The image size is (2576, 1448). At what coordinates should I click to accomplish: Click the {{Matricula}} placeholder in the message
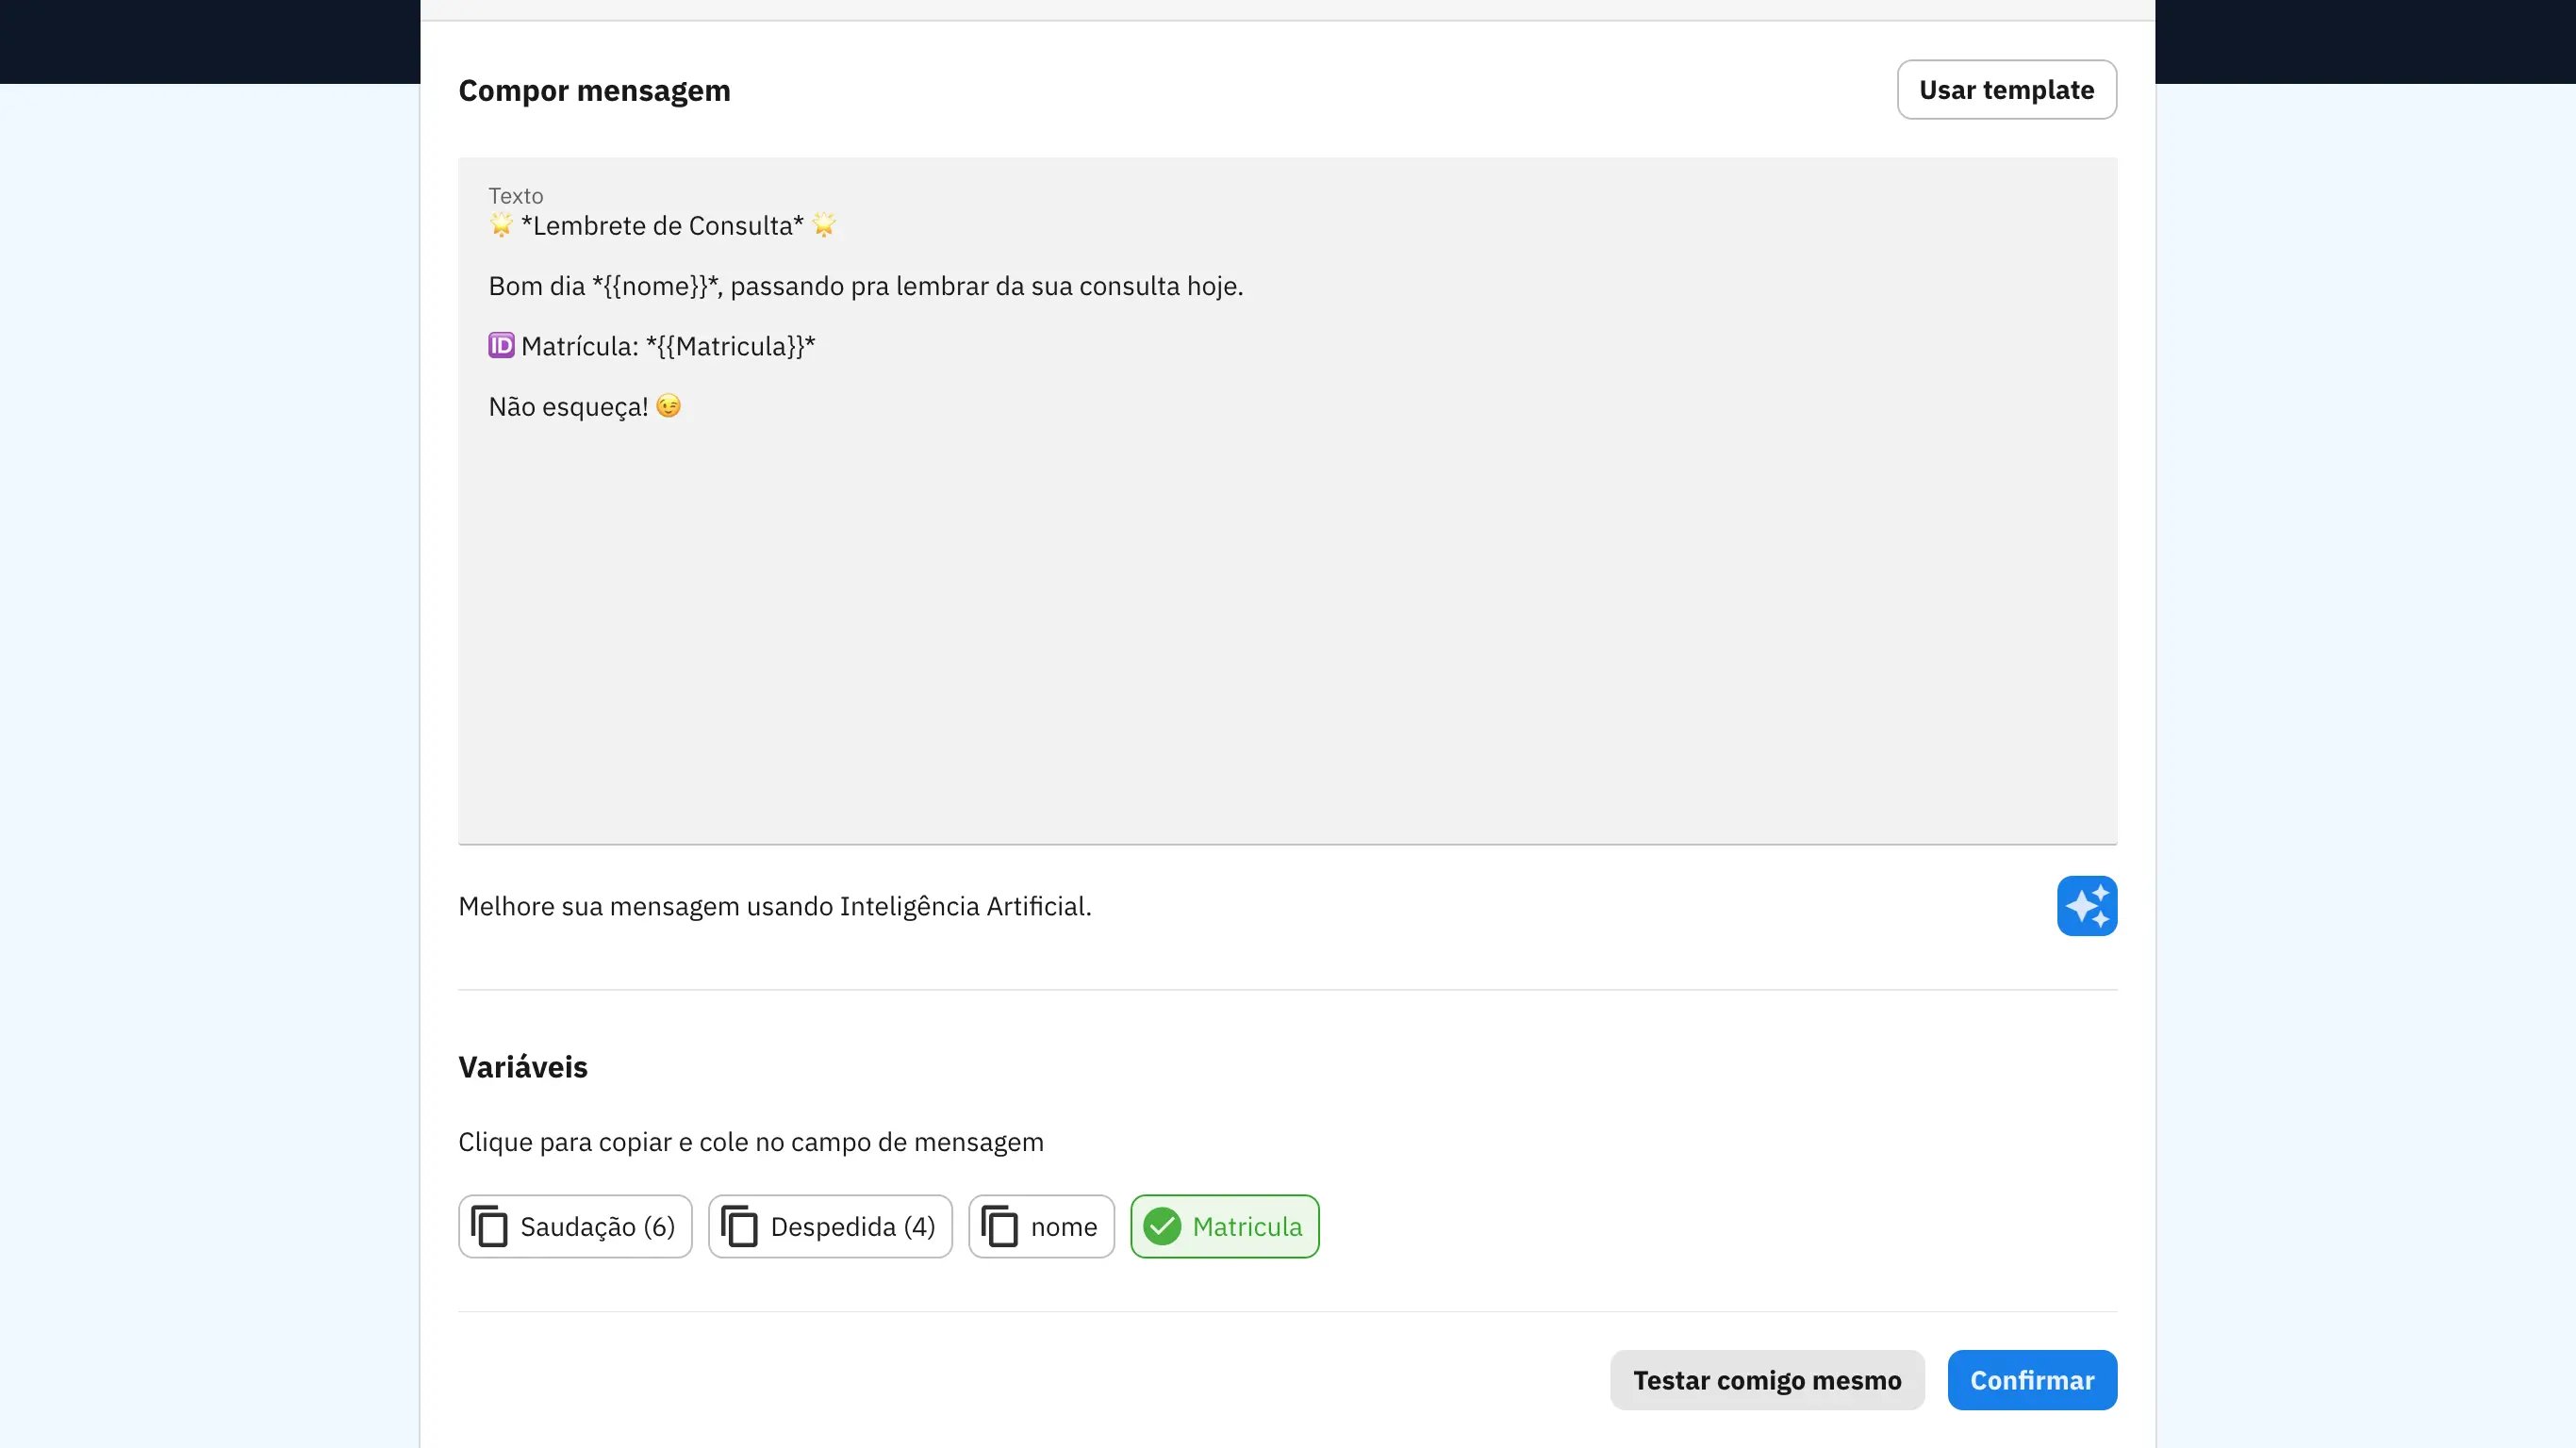pyautogui.click(x=731, y=346)
